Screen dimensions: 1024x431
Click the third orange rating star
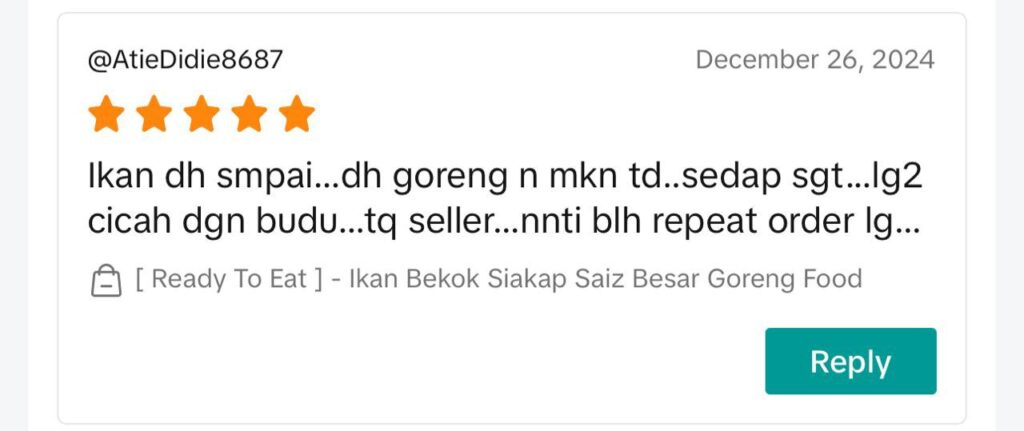point(202,114)
